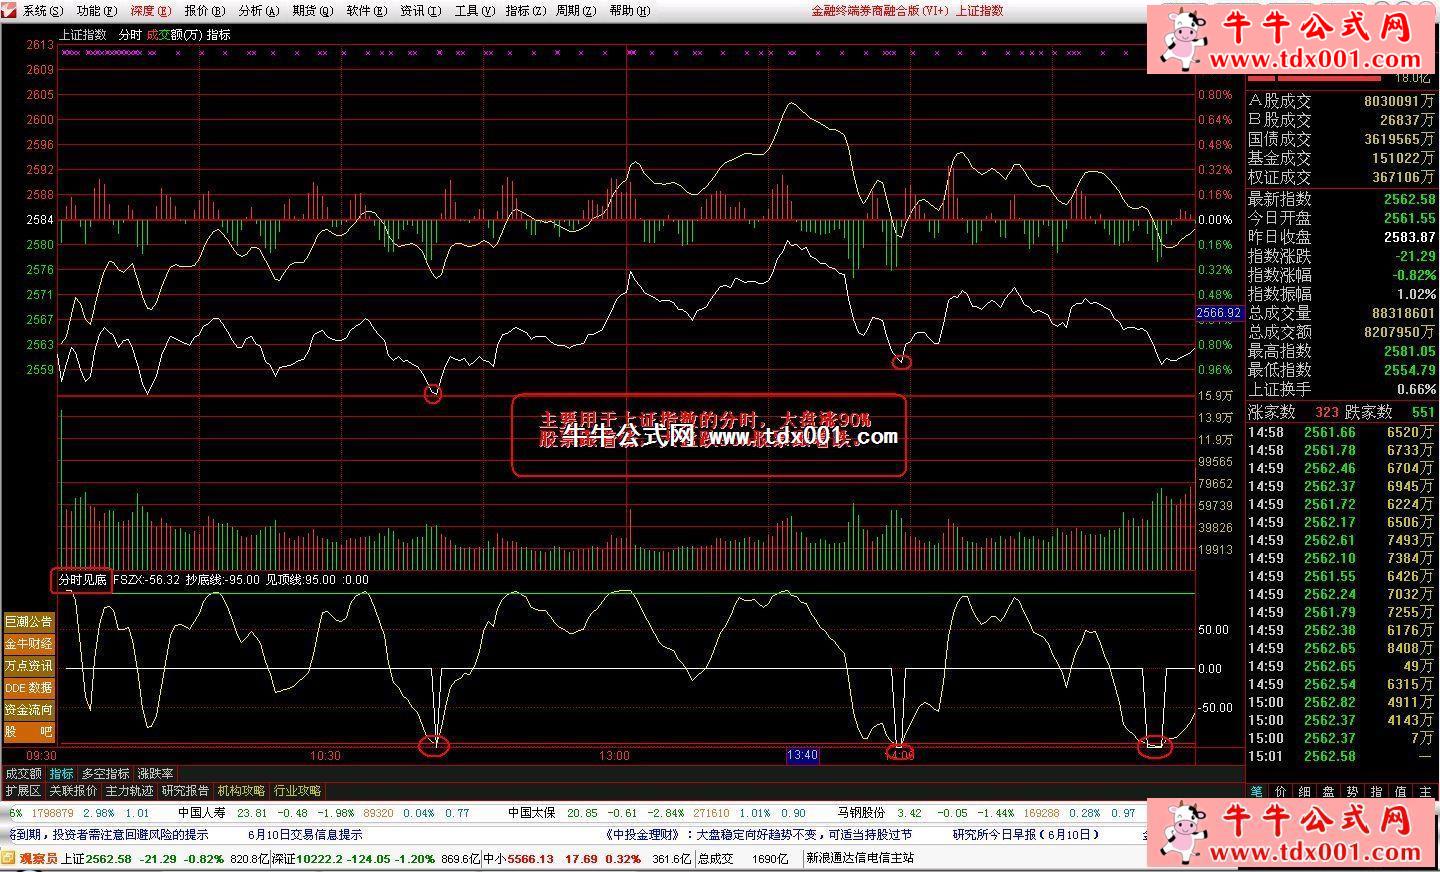
Task: Select the 势 tab under tick list
Action: (1352, 792)
